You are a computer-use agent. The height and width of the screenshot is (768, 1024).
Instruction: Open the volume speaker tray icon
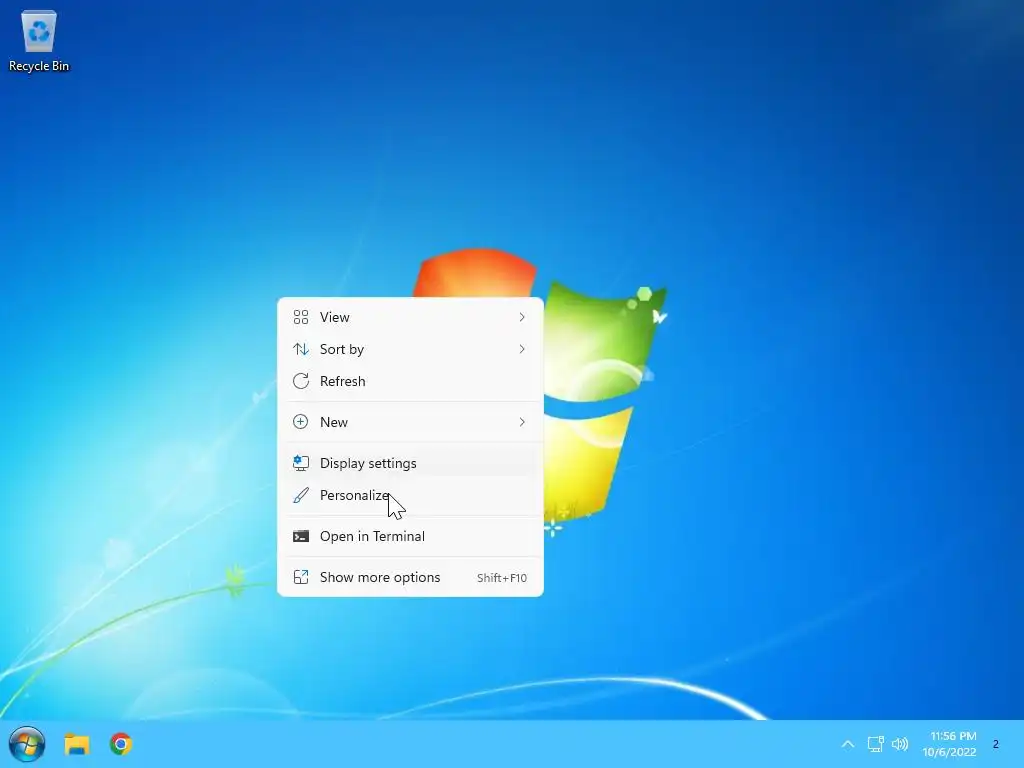point(900,744)
